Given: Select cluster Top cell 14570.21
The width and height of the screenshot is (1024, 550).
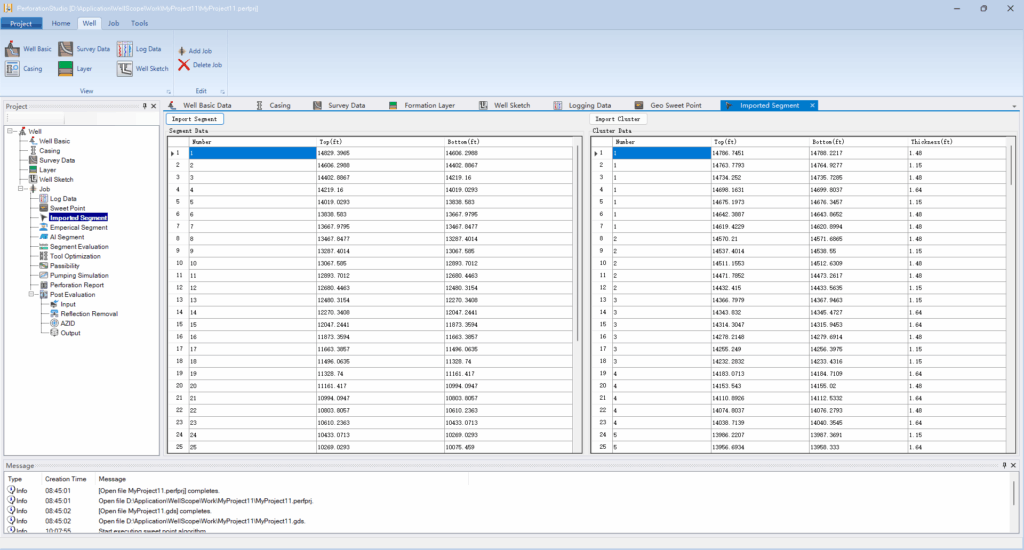Looking at the screenshot, I should pos(760,239).
